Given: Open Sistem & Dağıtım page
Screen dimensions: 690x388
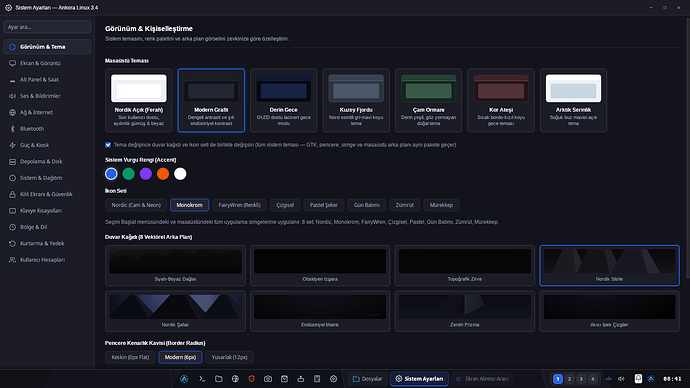Looking at the screenshot, I should tap(47, 178).
